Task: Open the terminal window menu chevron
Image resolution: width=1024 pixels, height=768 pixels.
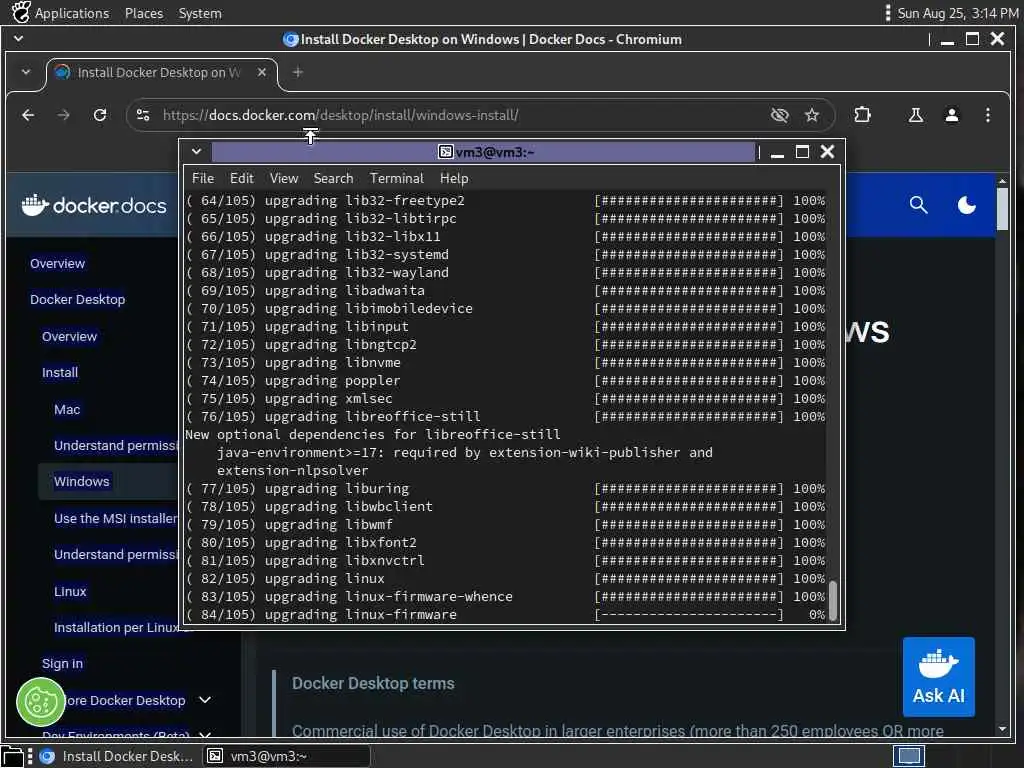Action: pos(197,152)
